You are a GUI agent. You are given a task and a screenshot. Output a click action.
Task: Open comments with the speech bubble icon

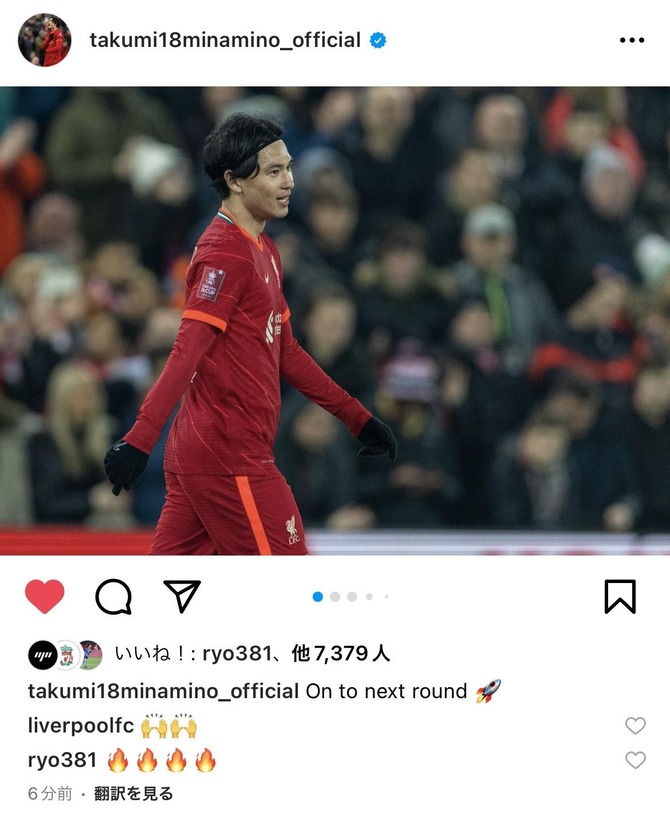point(113,597)
